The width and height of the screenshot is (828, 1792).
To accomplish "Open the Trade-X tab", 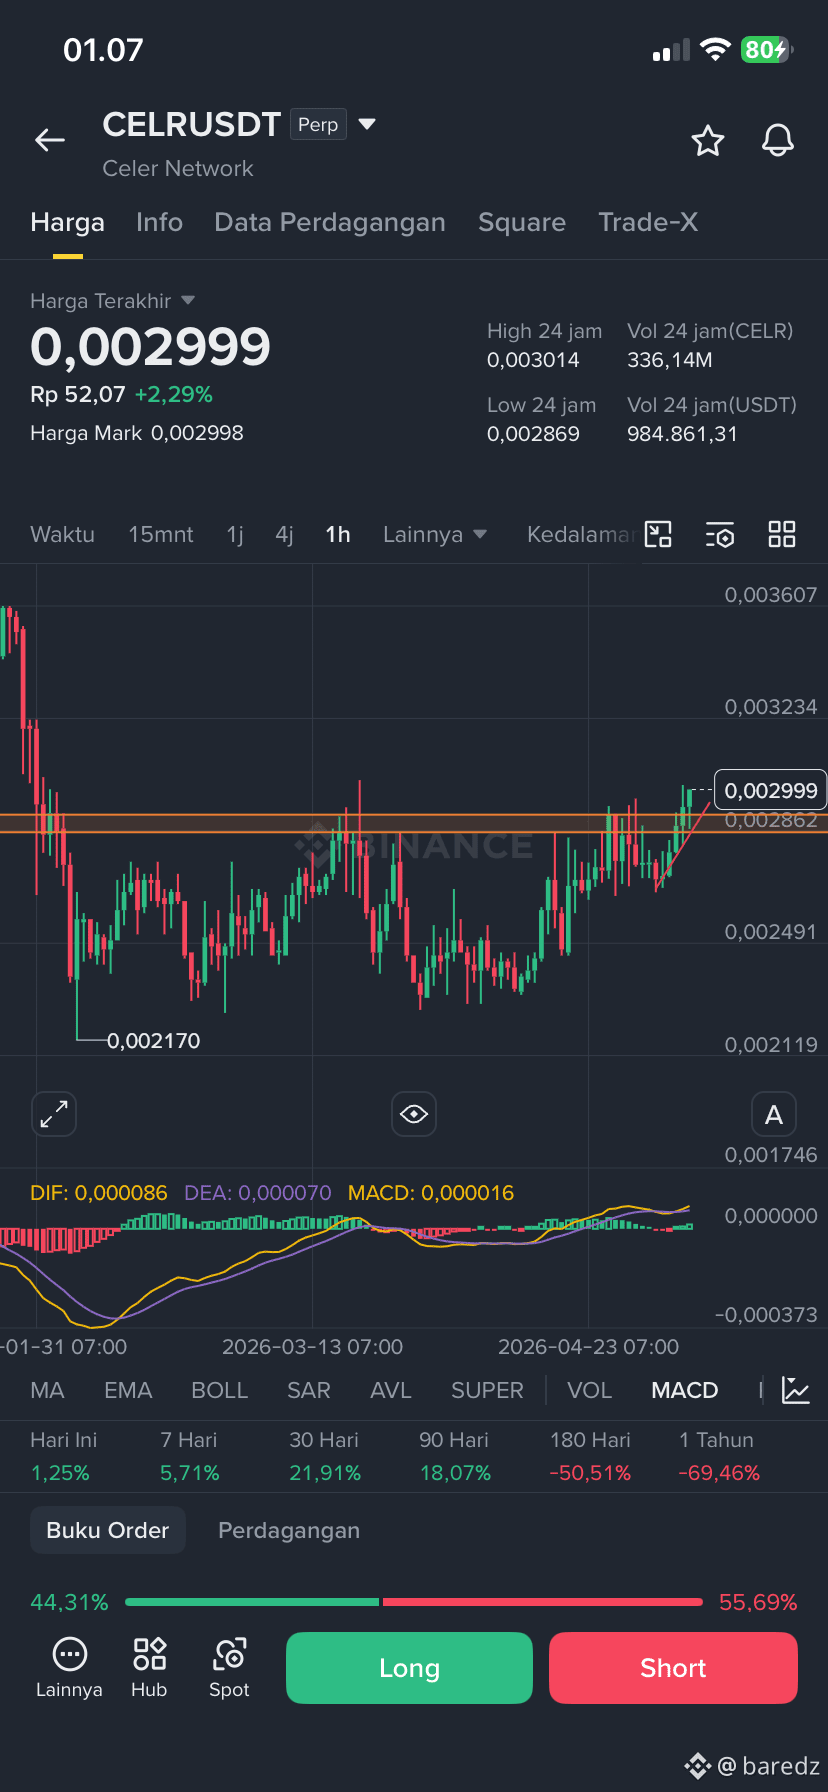I will (x=648, y=222).
